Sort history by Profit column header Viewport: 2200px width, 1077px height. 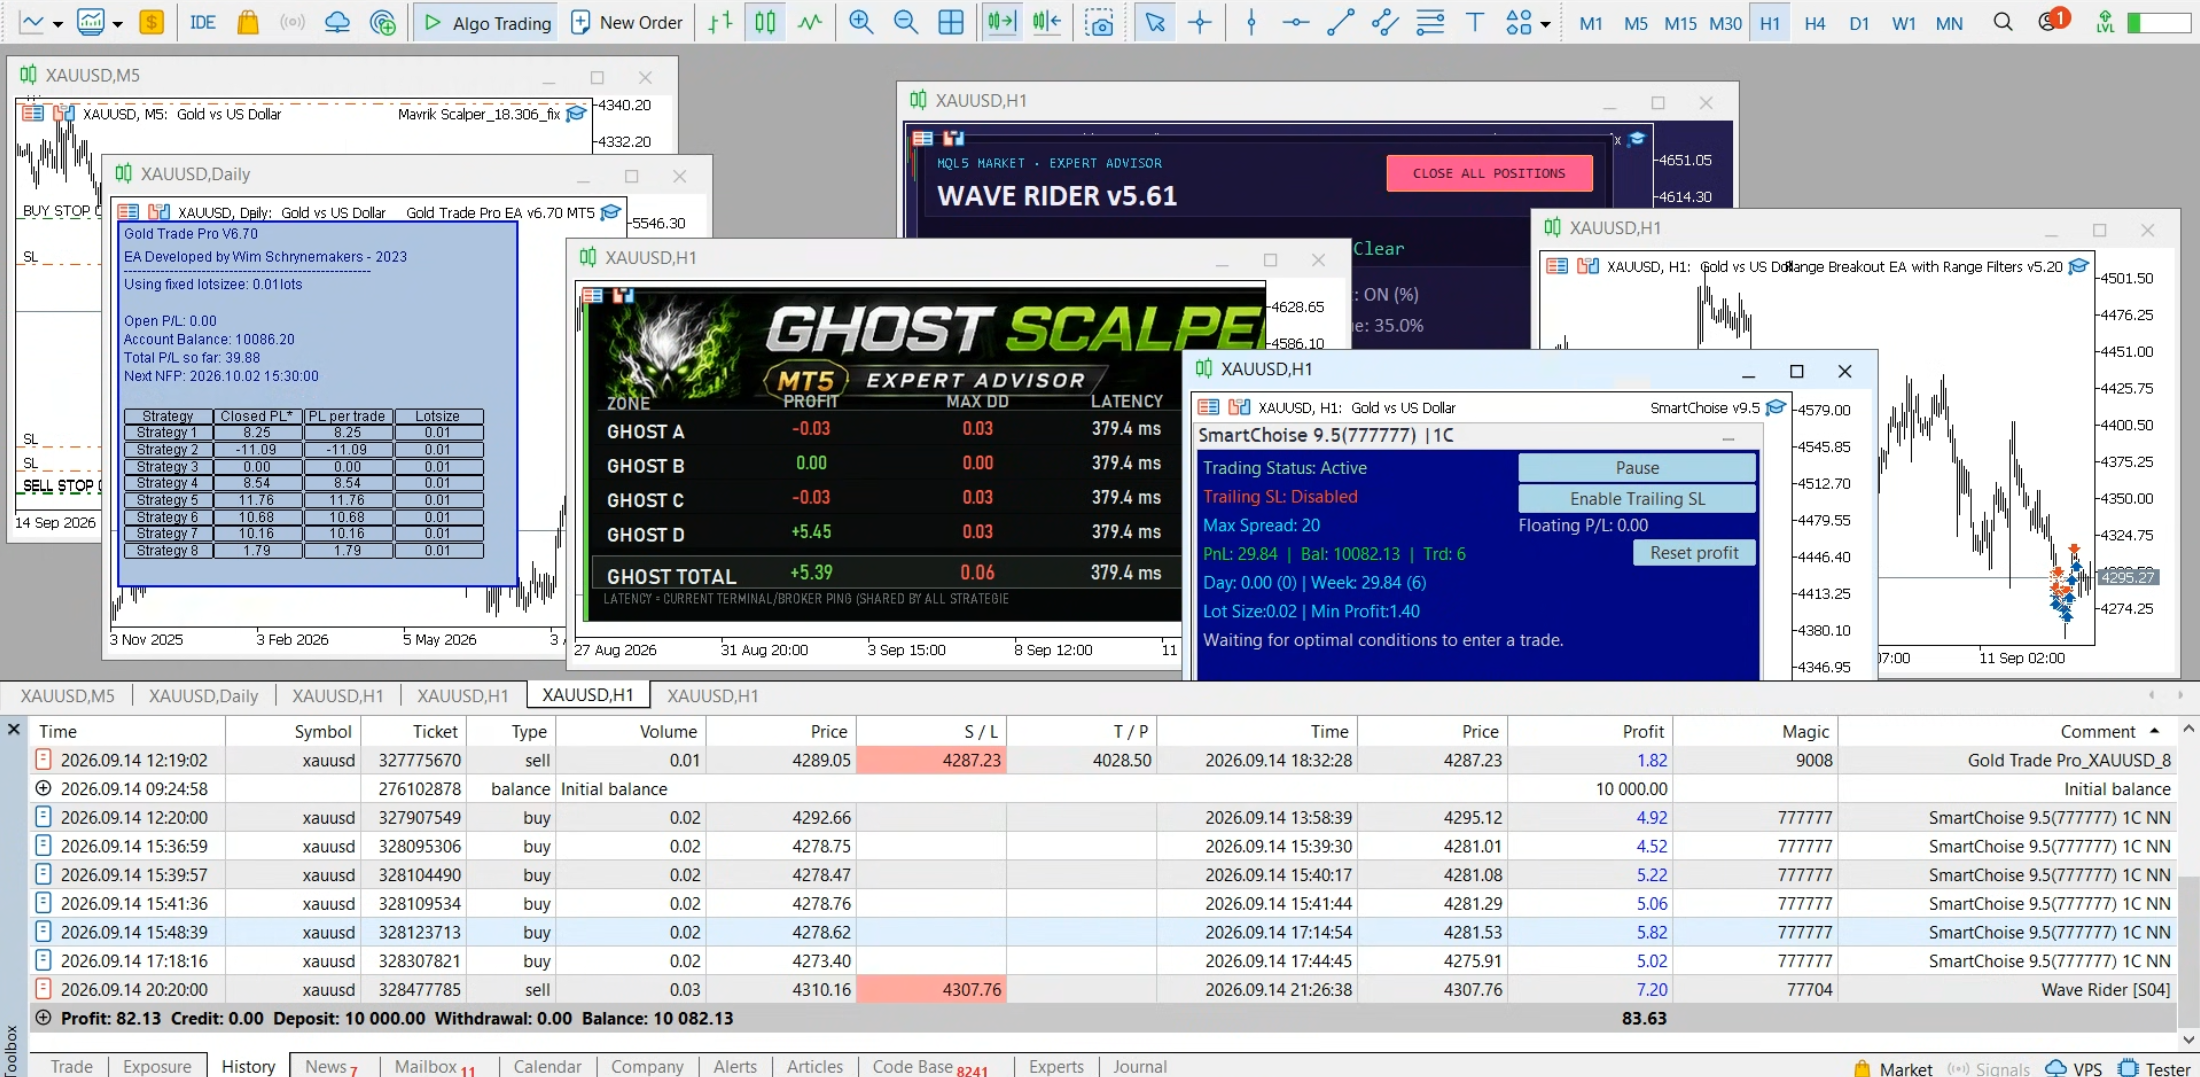pos(1590,731)
